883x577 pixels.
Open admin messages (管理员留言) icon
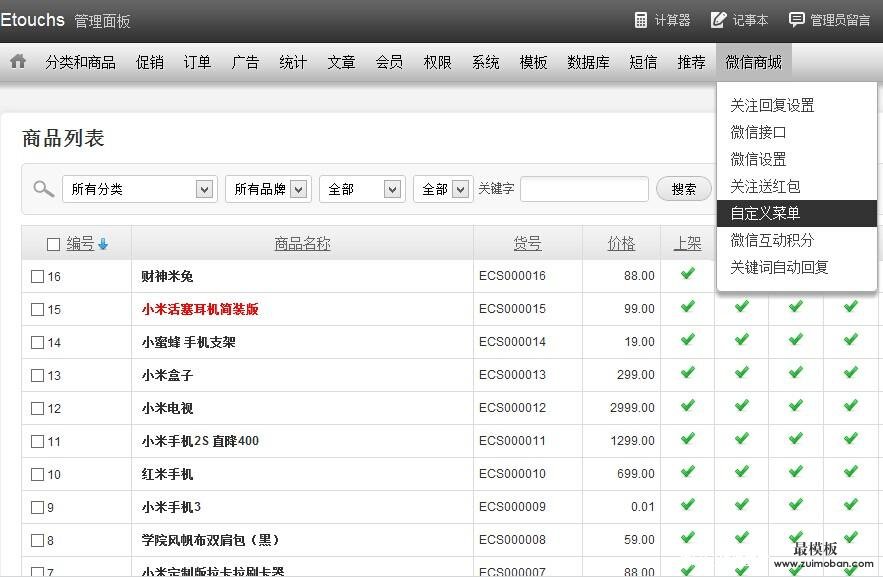pos(796,20)
